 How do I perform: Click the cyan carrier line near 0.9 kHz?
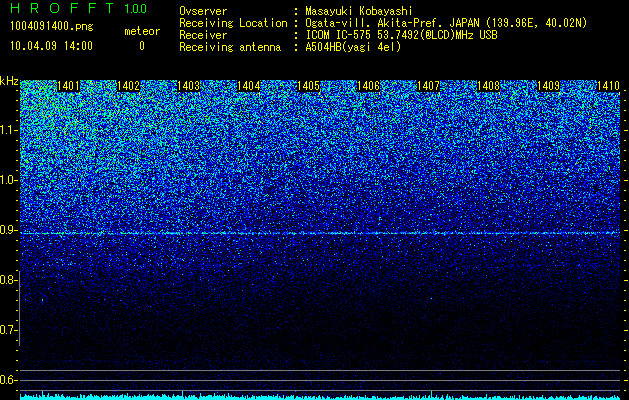(320, 233)
